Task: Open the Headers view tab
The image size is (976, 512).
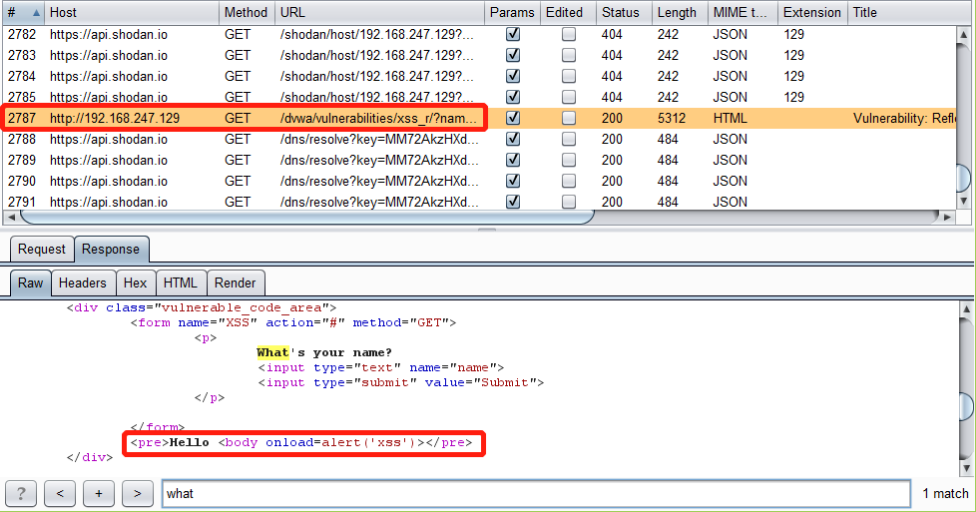Action: coord(83,283)
